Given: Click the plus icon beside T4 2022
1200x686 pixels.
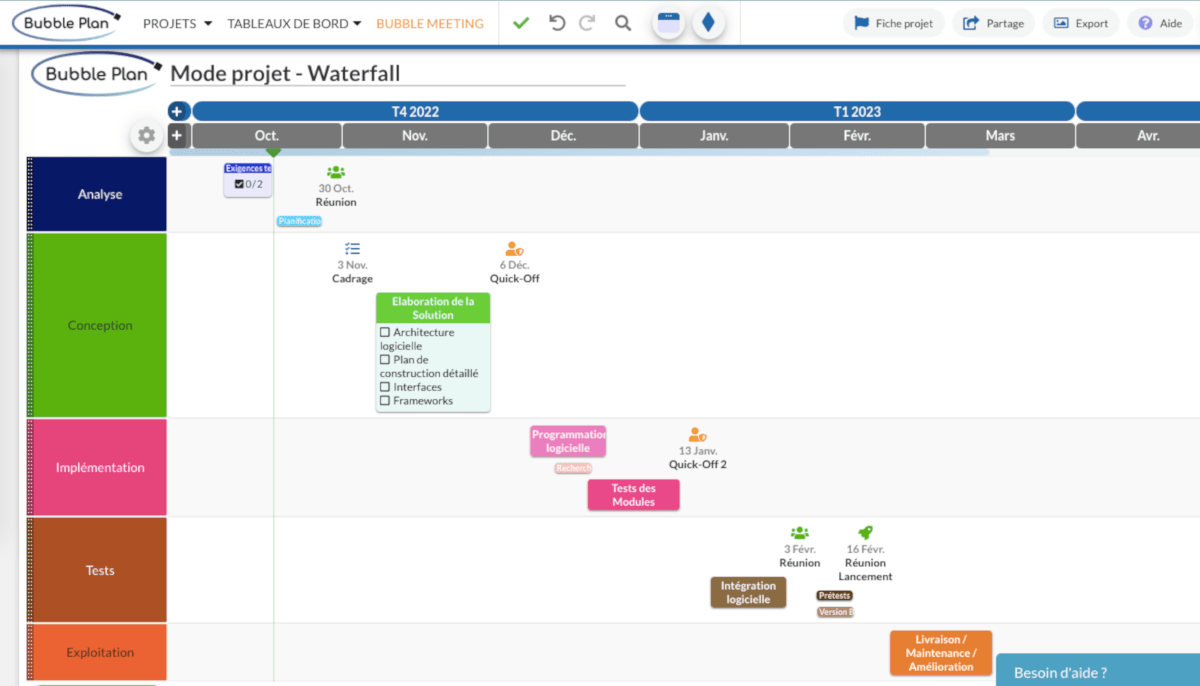Looking at the screenshot, I should 178,112.
